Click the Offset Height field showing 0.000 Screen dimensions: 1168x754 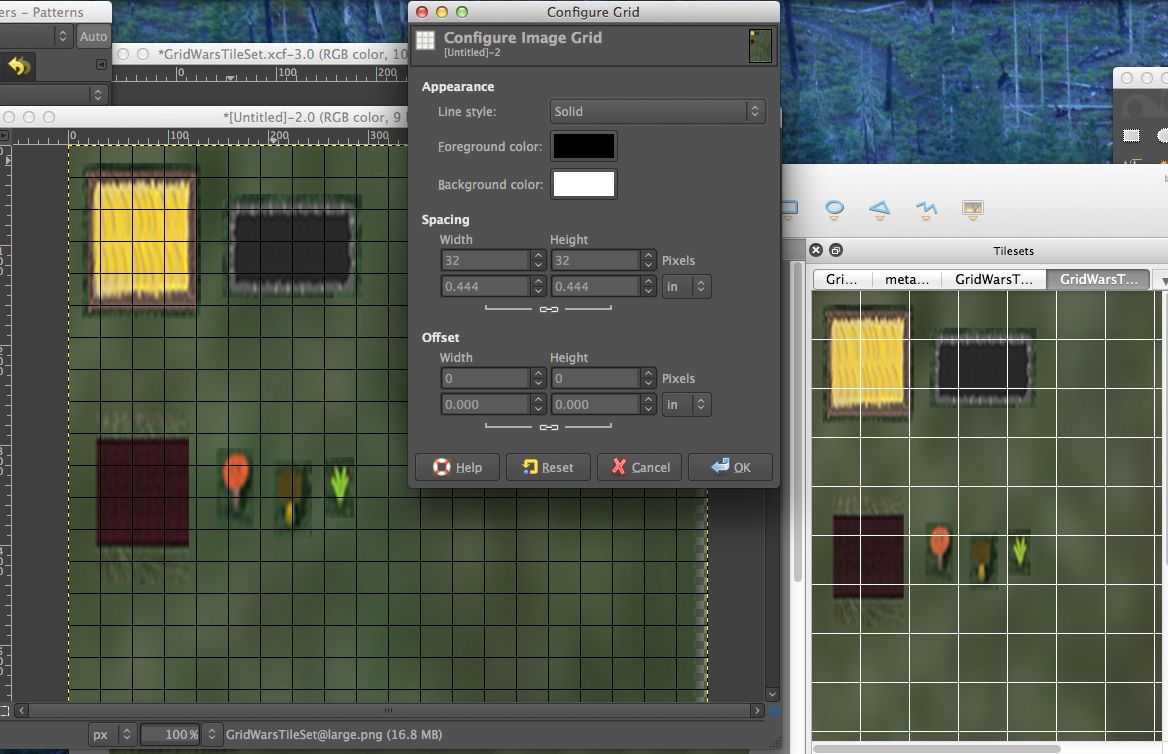pyautogui.click(x=595, y=404)
